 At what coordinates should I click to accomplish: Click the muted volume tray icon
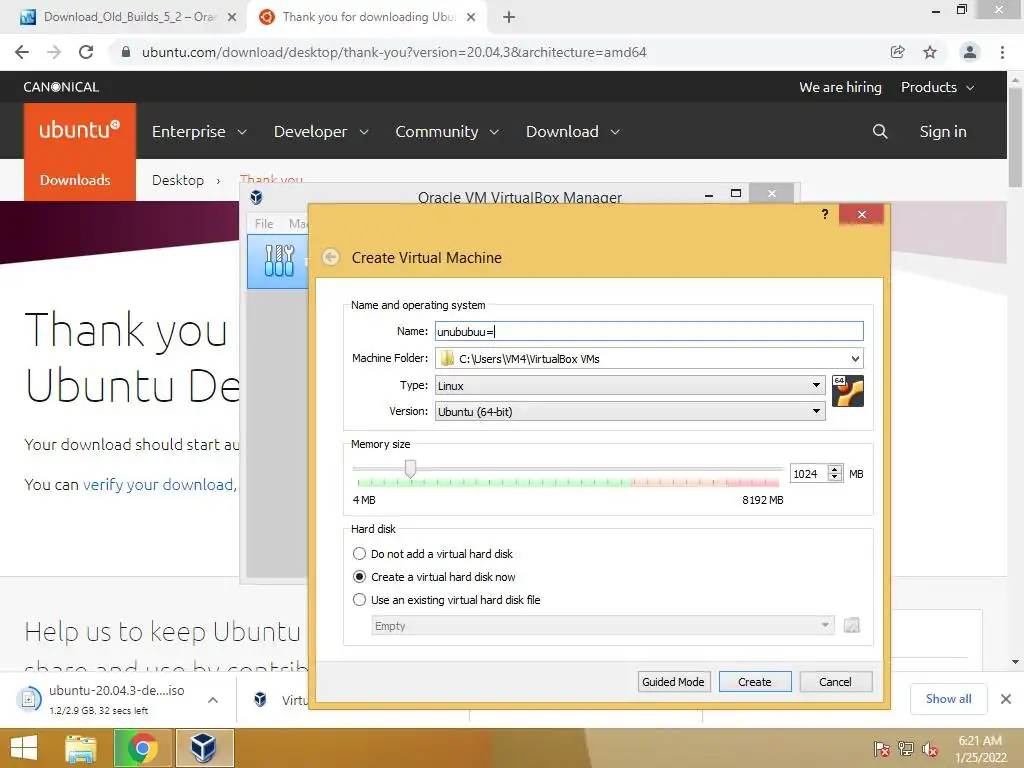929,749
